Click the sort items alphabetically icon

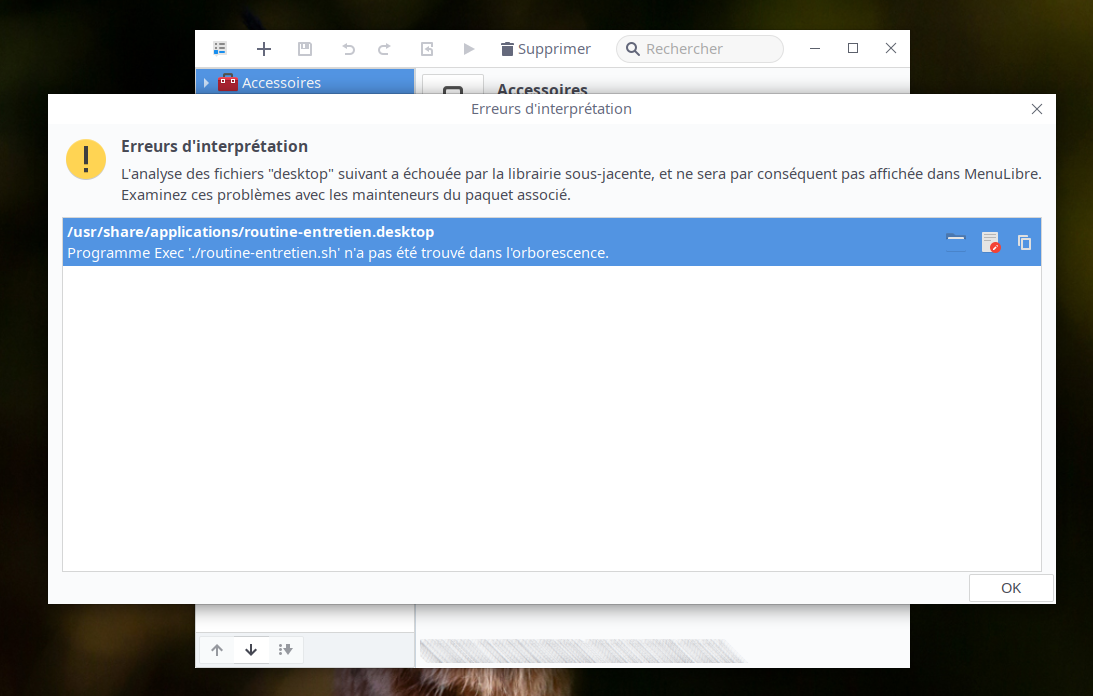(x=285, y=650)
